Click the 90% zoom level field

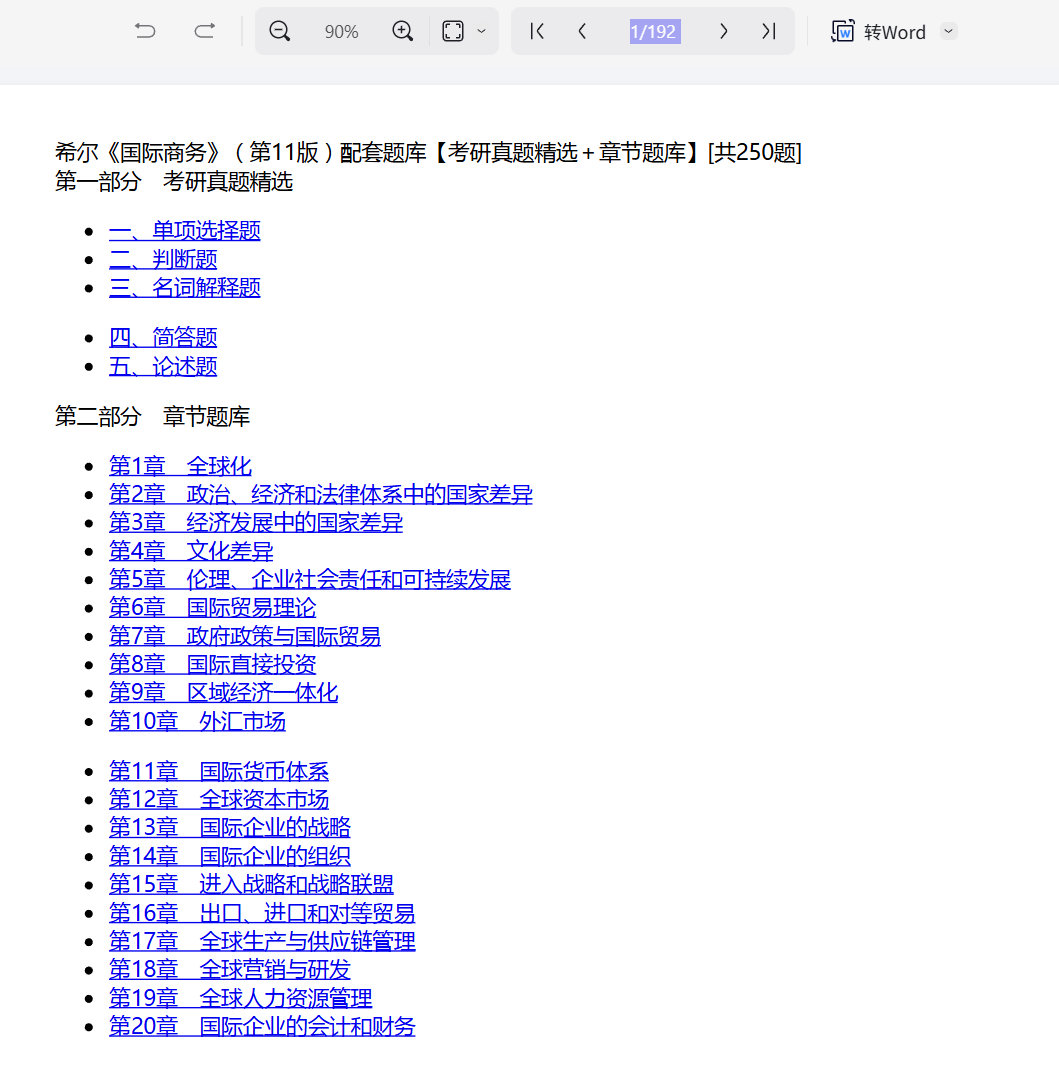click(x=341, y=32)
